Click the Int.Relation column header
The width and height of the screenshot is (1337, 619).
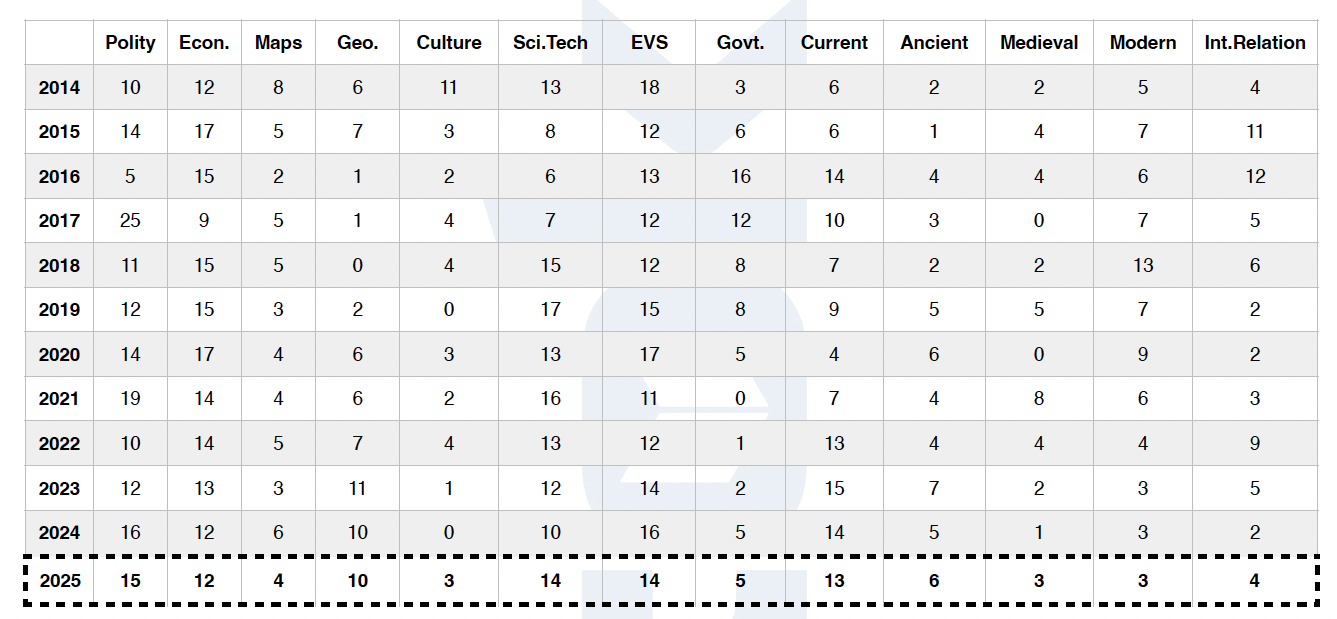pyautogui.click(x=1255, y=43)
